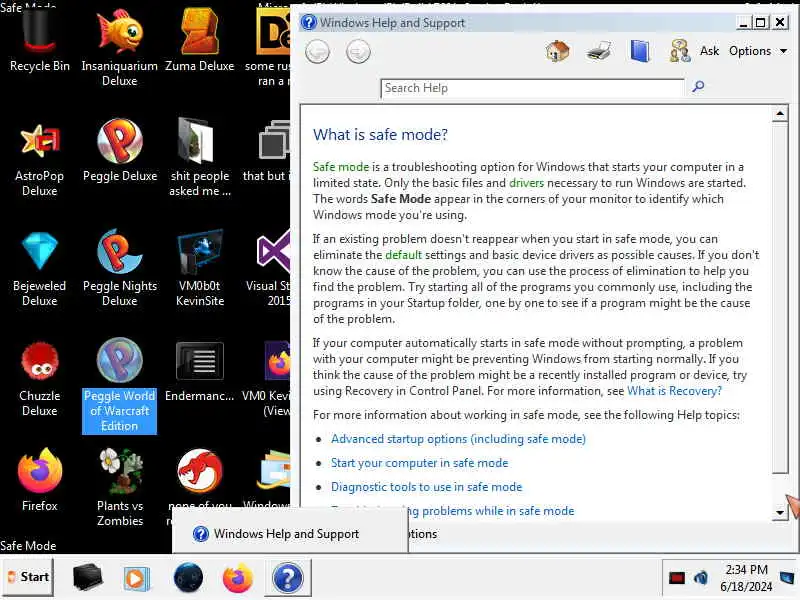
Task: Launch Firefox from the taskbar
Action: pos(238,578)
